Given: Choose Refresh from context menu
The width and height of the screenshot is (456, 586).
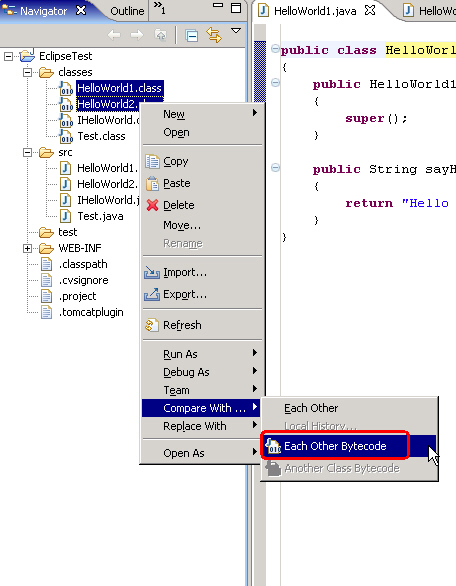Looking at the screenshot, I should (x=202, y=325).
